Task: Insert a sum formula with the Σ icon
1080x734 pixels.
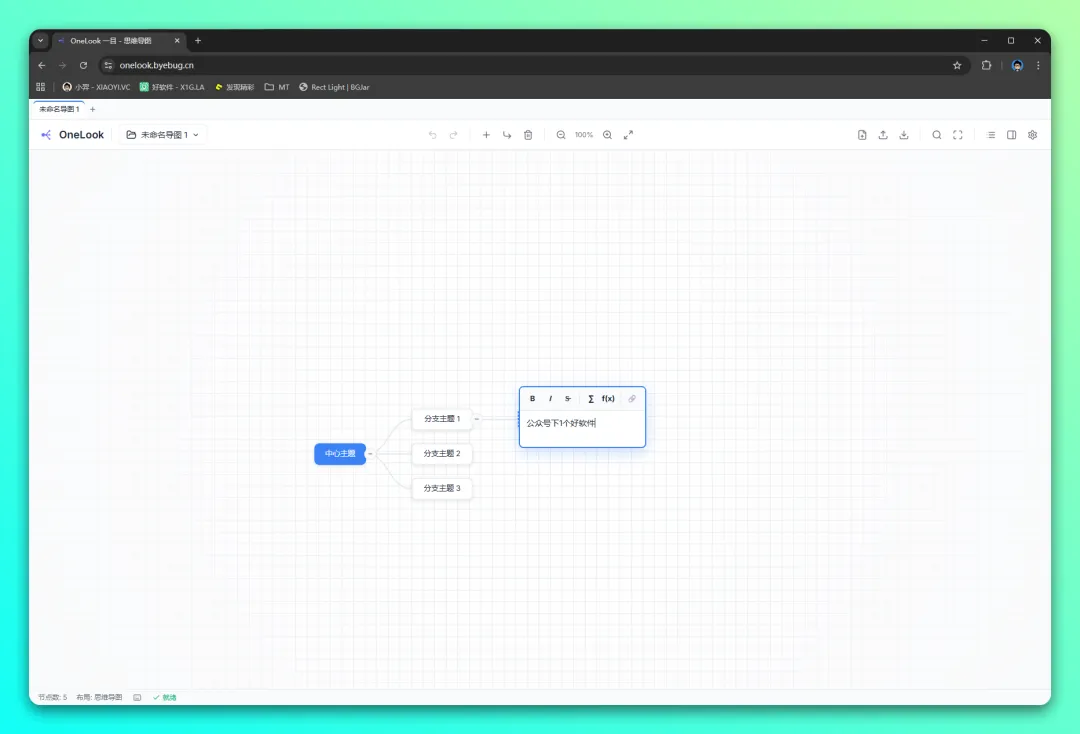Action: (591, 399)
